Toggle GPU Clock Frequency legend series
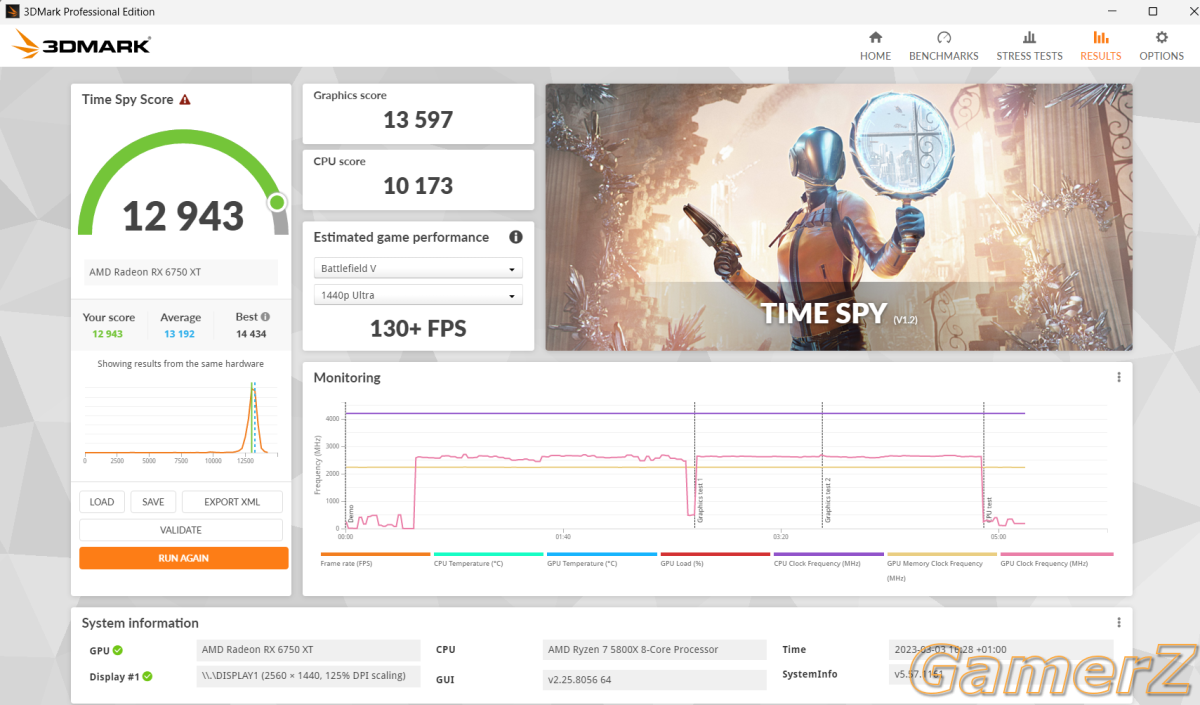Screen dimensions: 1200x705 1056,560
